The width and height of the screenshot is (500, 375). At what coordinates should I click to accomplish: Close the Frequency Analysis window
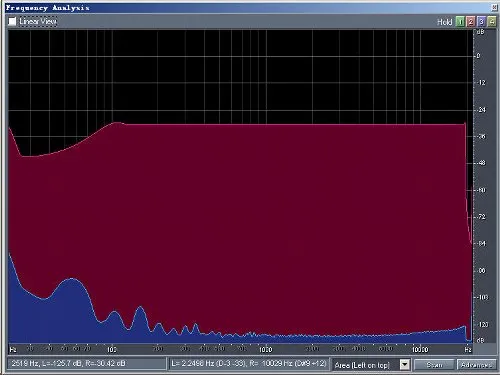tap(494, 8)
